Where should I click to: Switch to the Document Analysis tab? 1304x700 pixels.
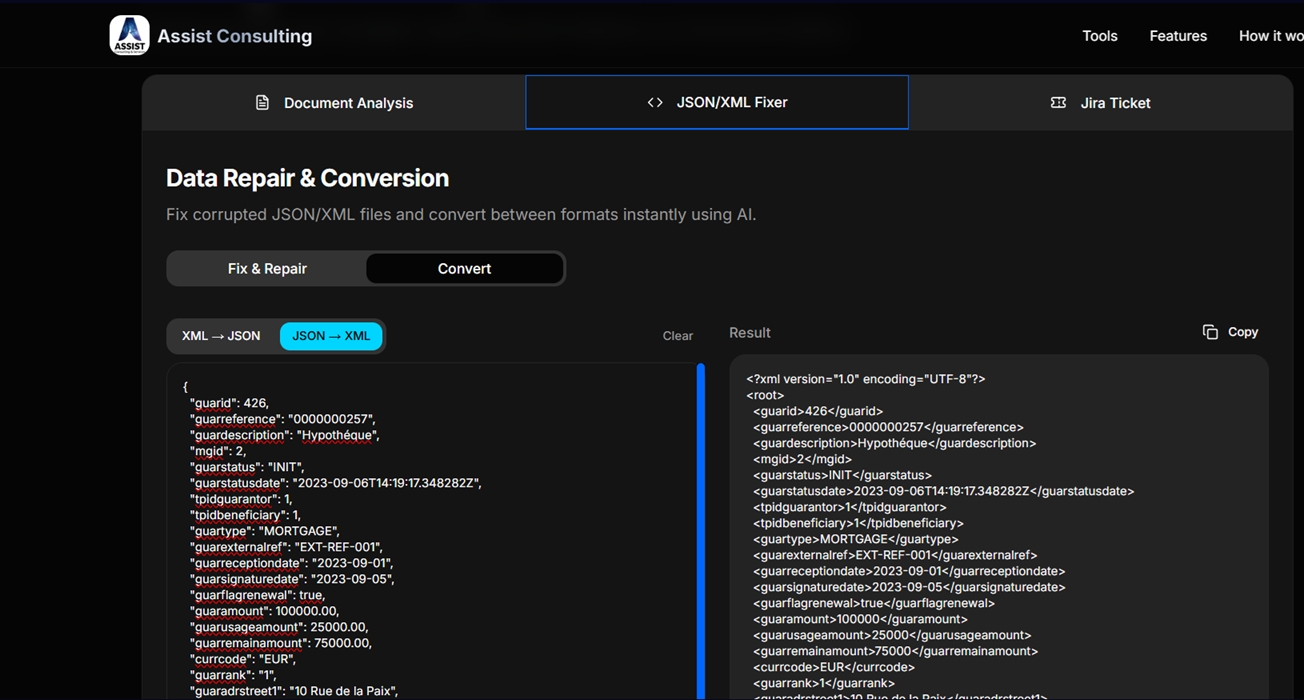(x=348, y=103)
